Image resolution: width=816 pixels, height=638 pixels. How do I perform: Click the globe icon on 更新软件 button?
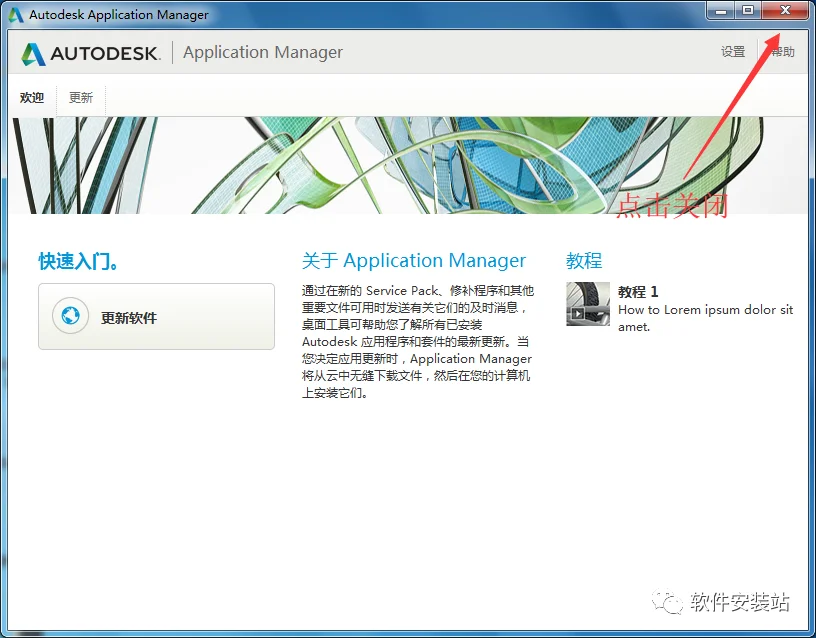[x=70, y=315]
